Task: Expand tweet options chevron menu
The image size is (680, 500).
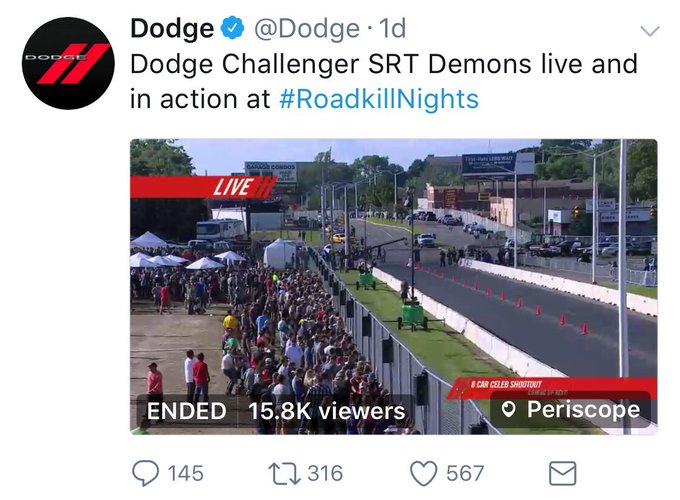Action: [x=650, y=31]
